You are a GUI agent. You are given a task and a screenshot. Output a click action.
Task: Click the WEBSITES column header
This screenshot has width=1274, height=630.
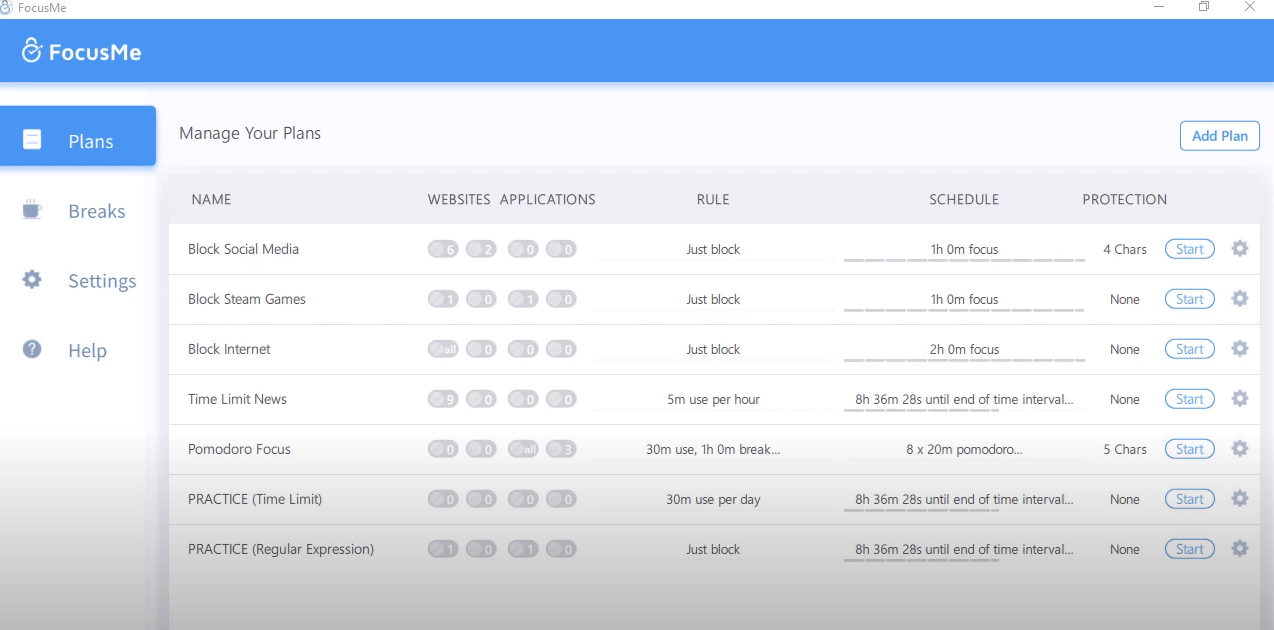(459, 199)
